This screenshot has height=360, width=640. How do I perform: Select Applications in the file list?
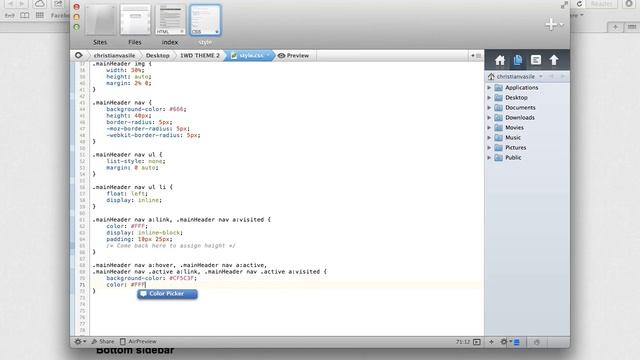coord(521,88)
